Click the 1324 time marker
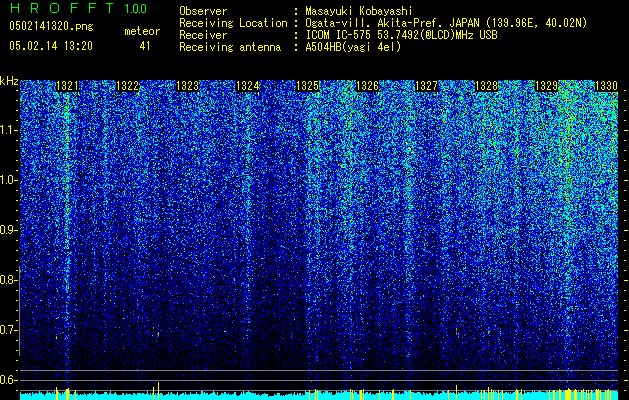The image size is (629, 400). (x=248, y=86)
